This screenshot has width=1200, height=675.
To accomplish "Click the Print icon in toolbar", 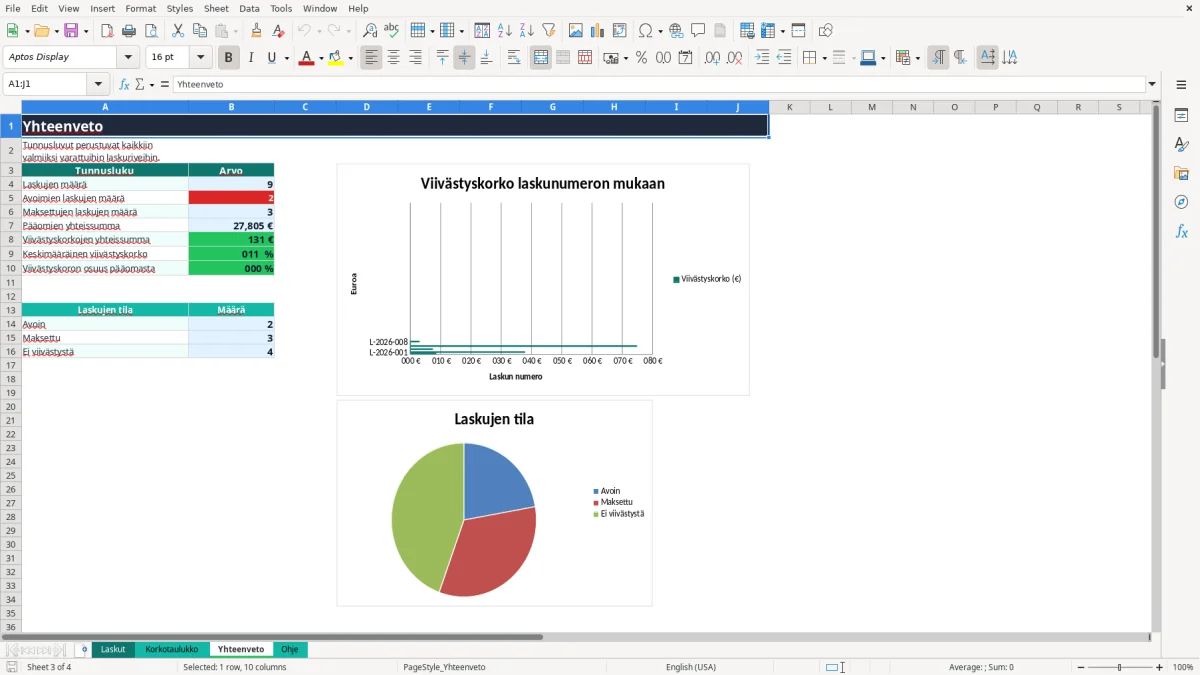I will (129, 31).
